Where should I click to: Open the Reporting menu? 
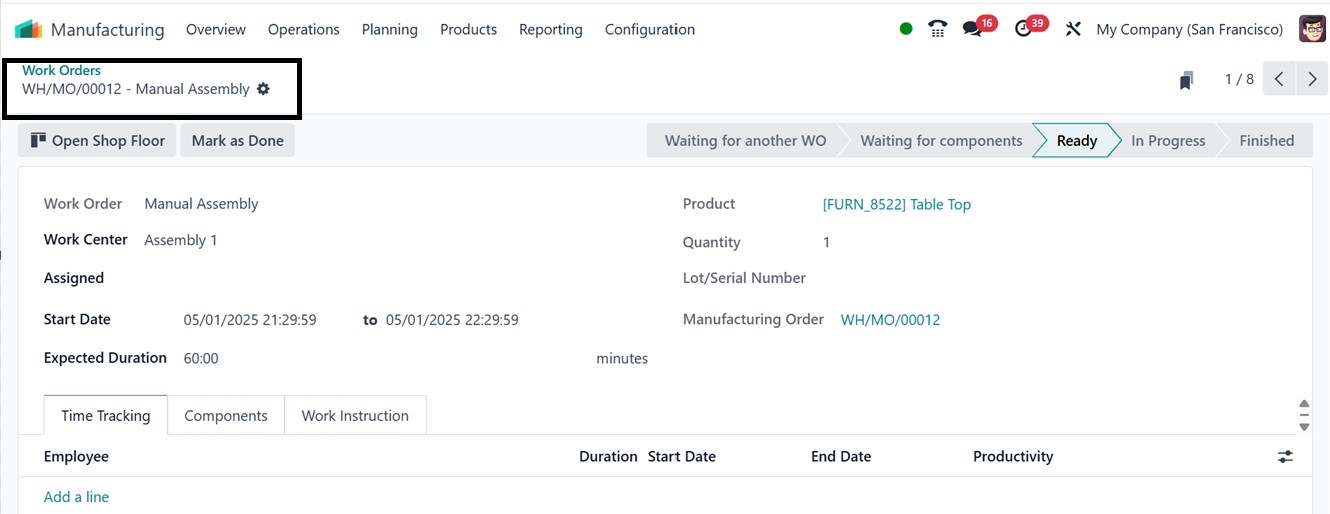[550, 29]
